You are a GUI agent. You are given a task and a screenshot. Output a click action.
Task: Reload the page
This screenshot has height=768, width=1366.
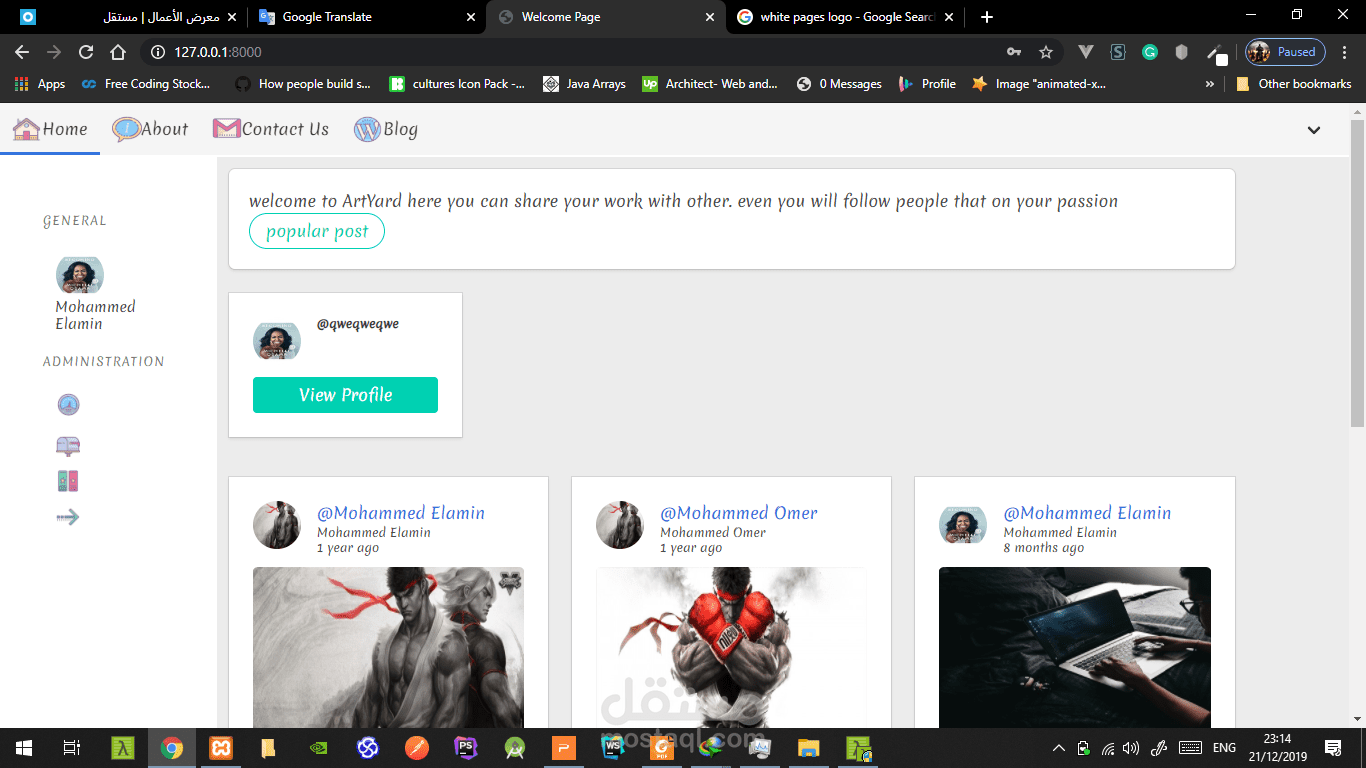point(86,52)
